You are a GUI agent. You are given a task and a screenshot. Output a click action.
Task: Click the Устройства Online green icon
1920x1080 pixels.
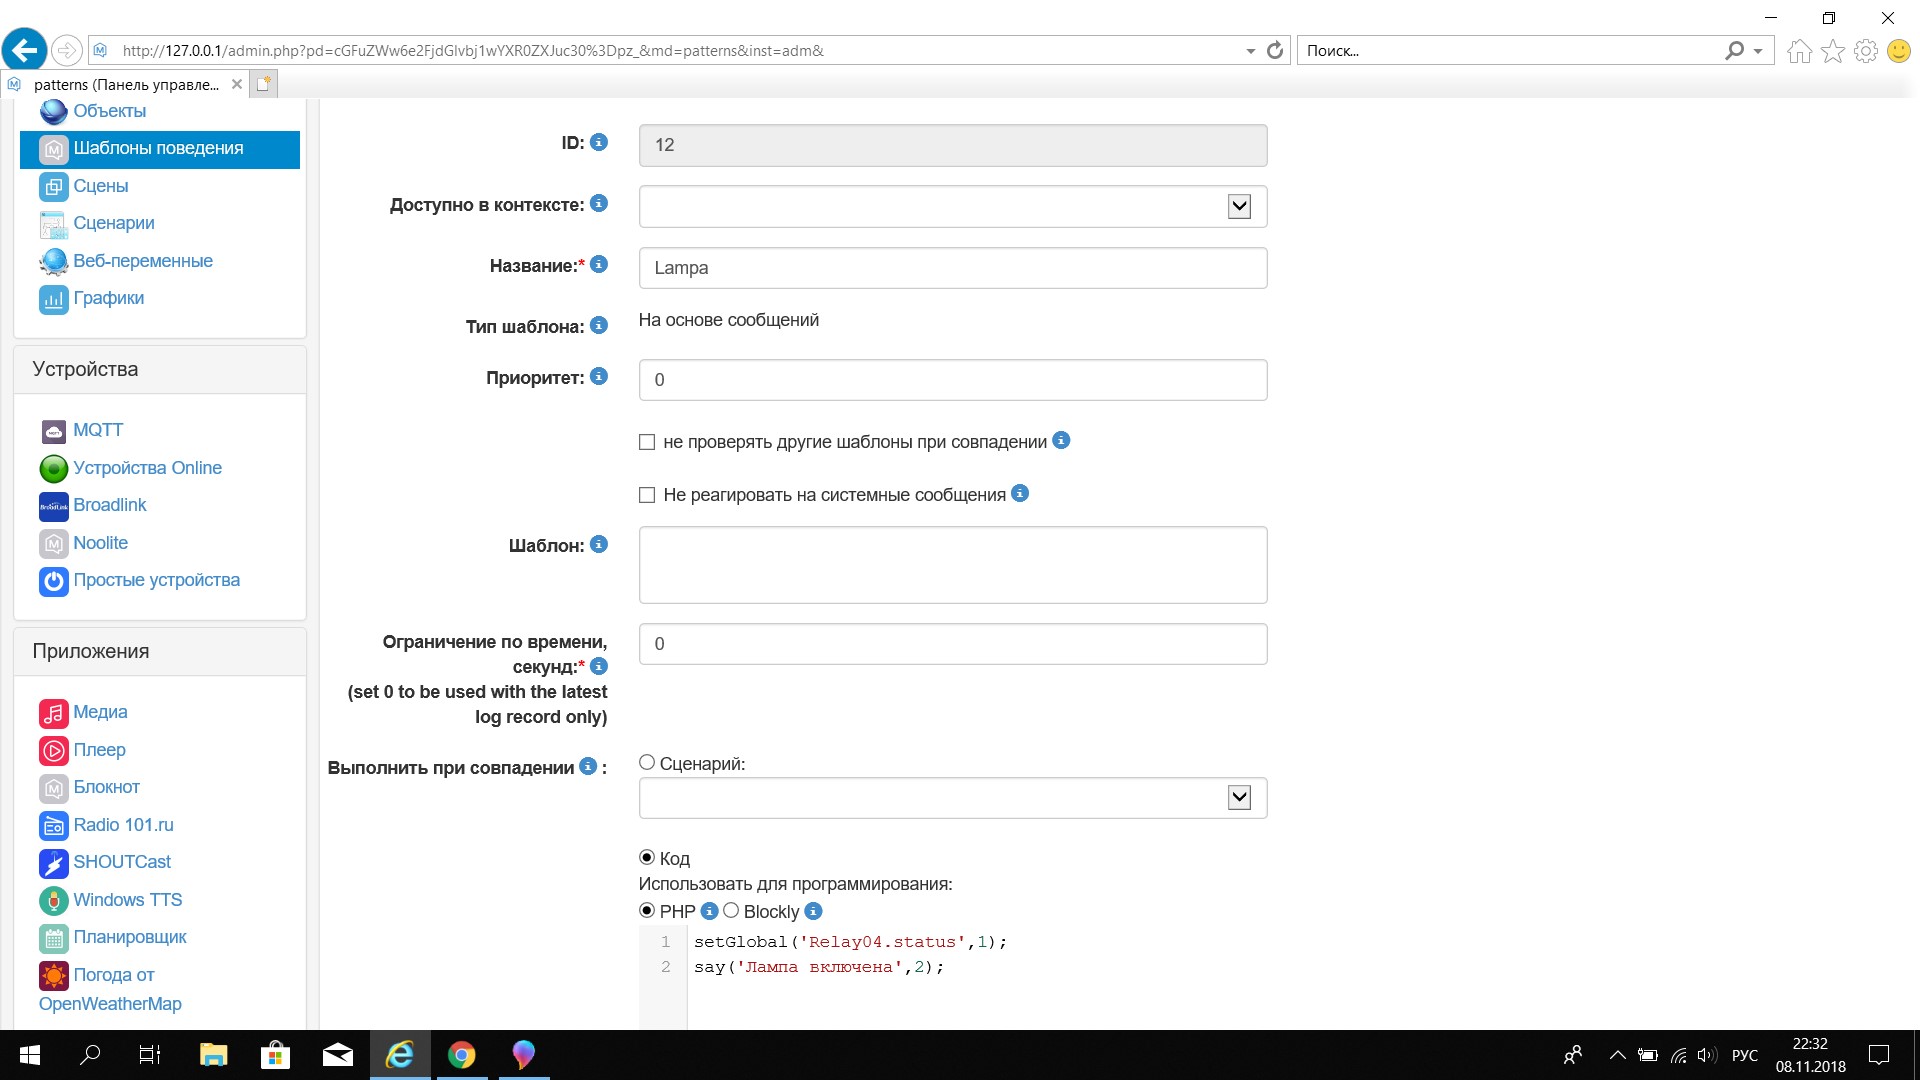pyautogui.click(x=53, y=468)
